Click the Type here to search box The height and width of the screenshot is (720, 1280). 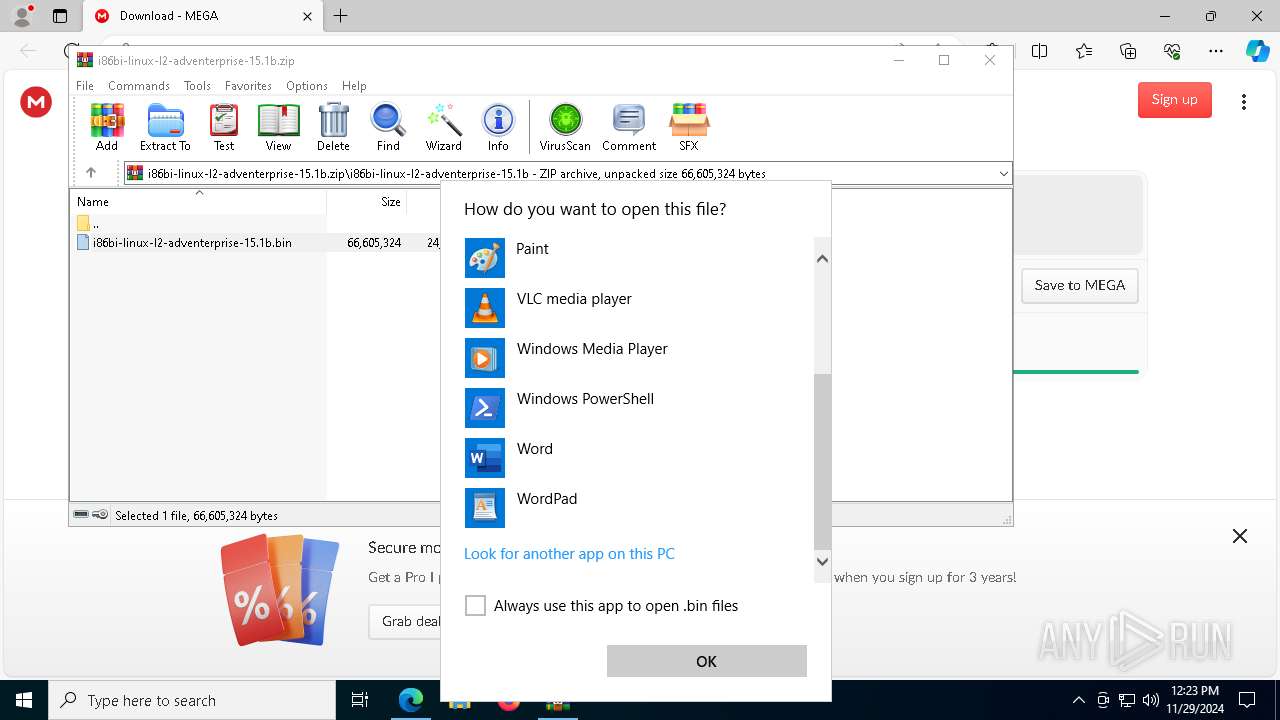192,700
